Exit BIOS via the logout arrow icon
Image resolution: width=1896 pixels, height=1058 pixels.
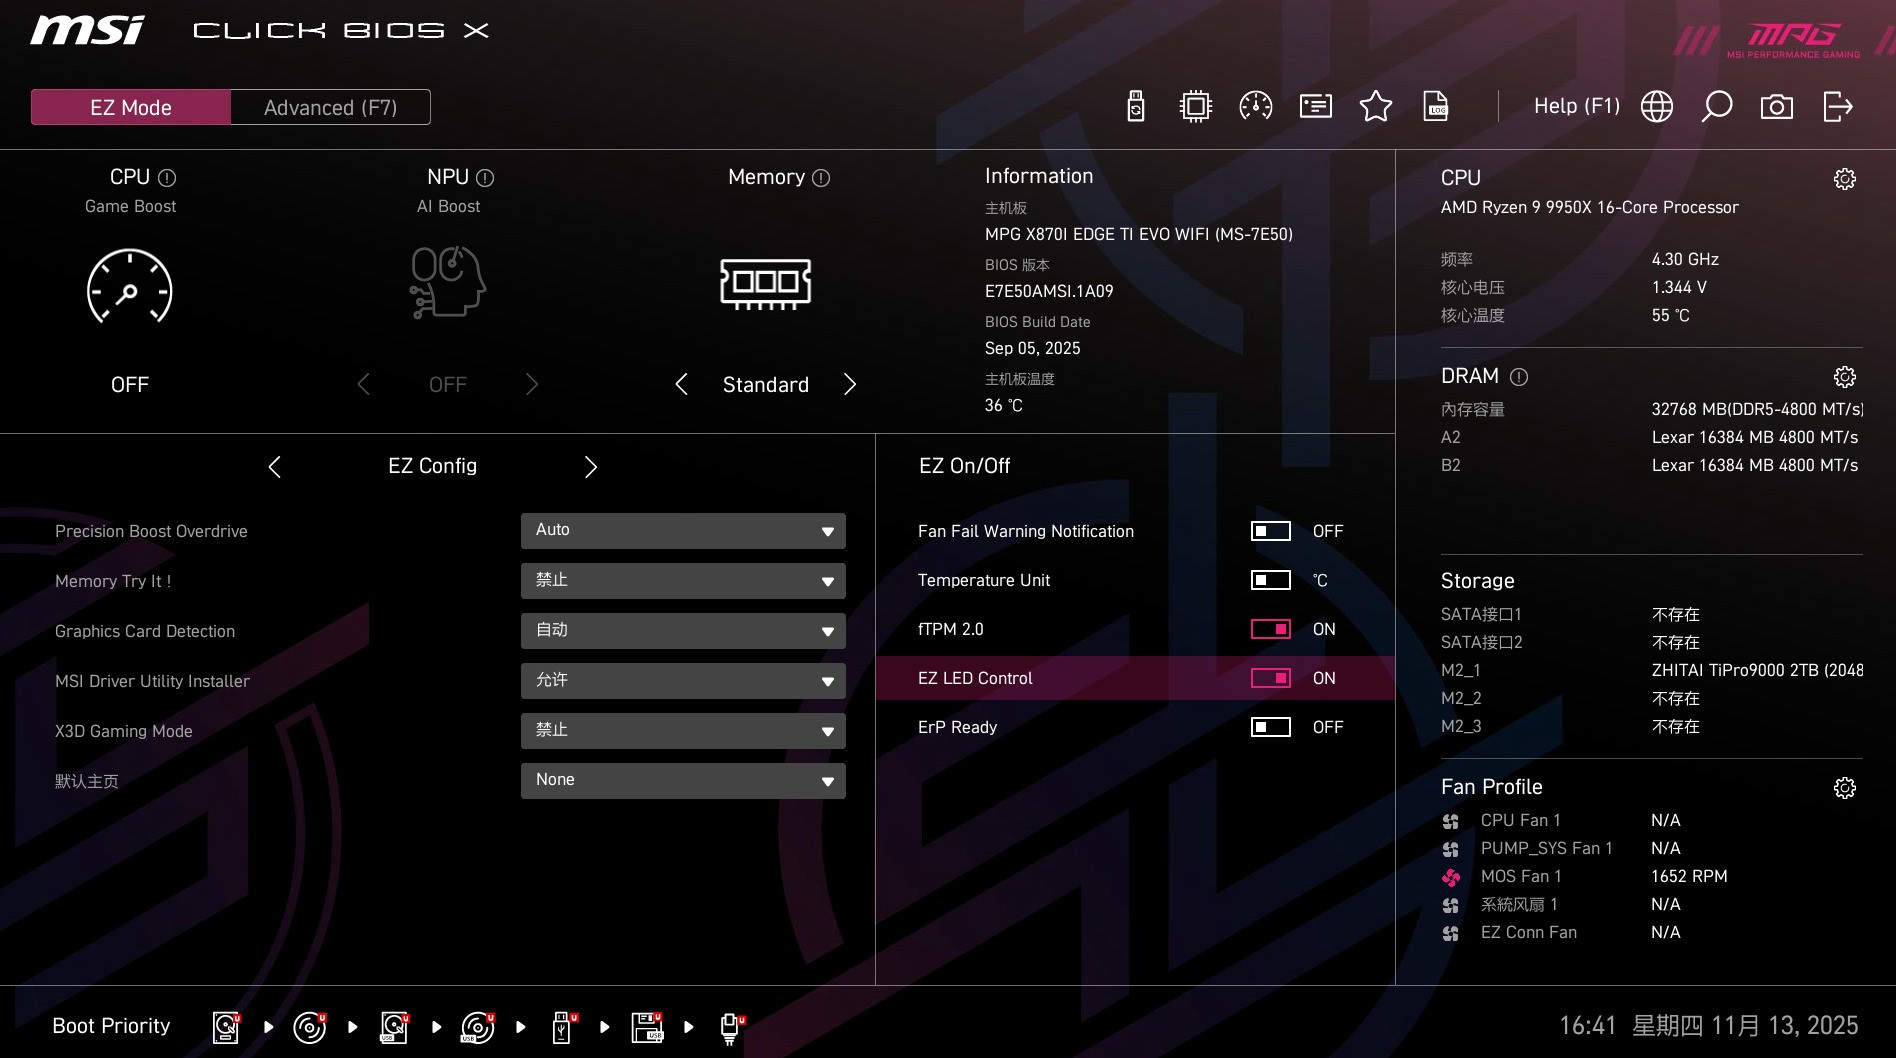(1838, 106)
